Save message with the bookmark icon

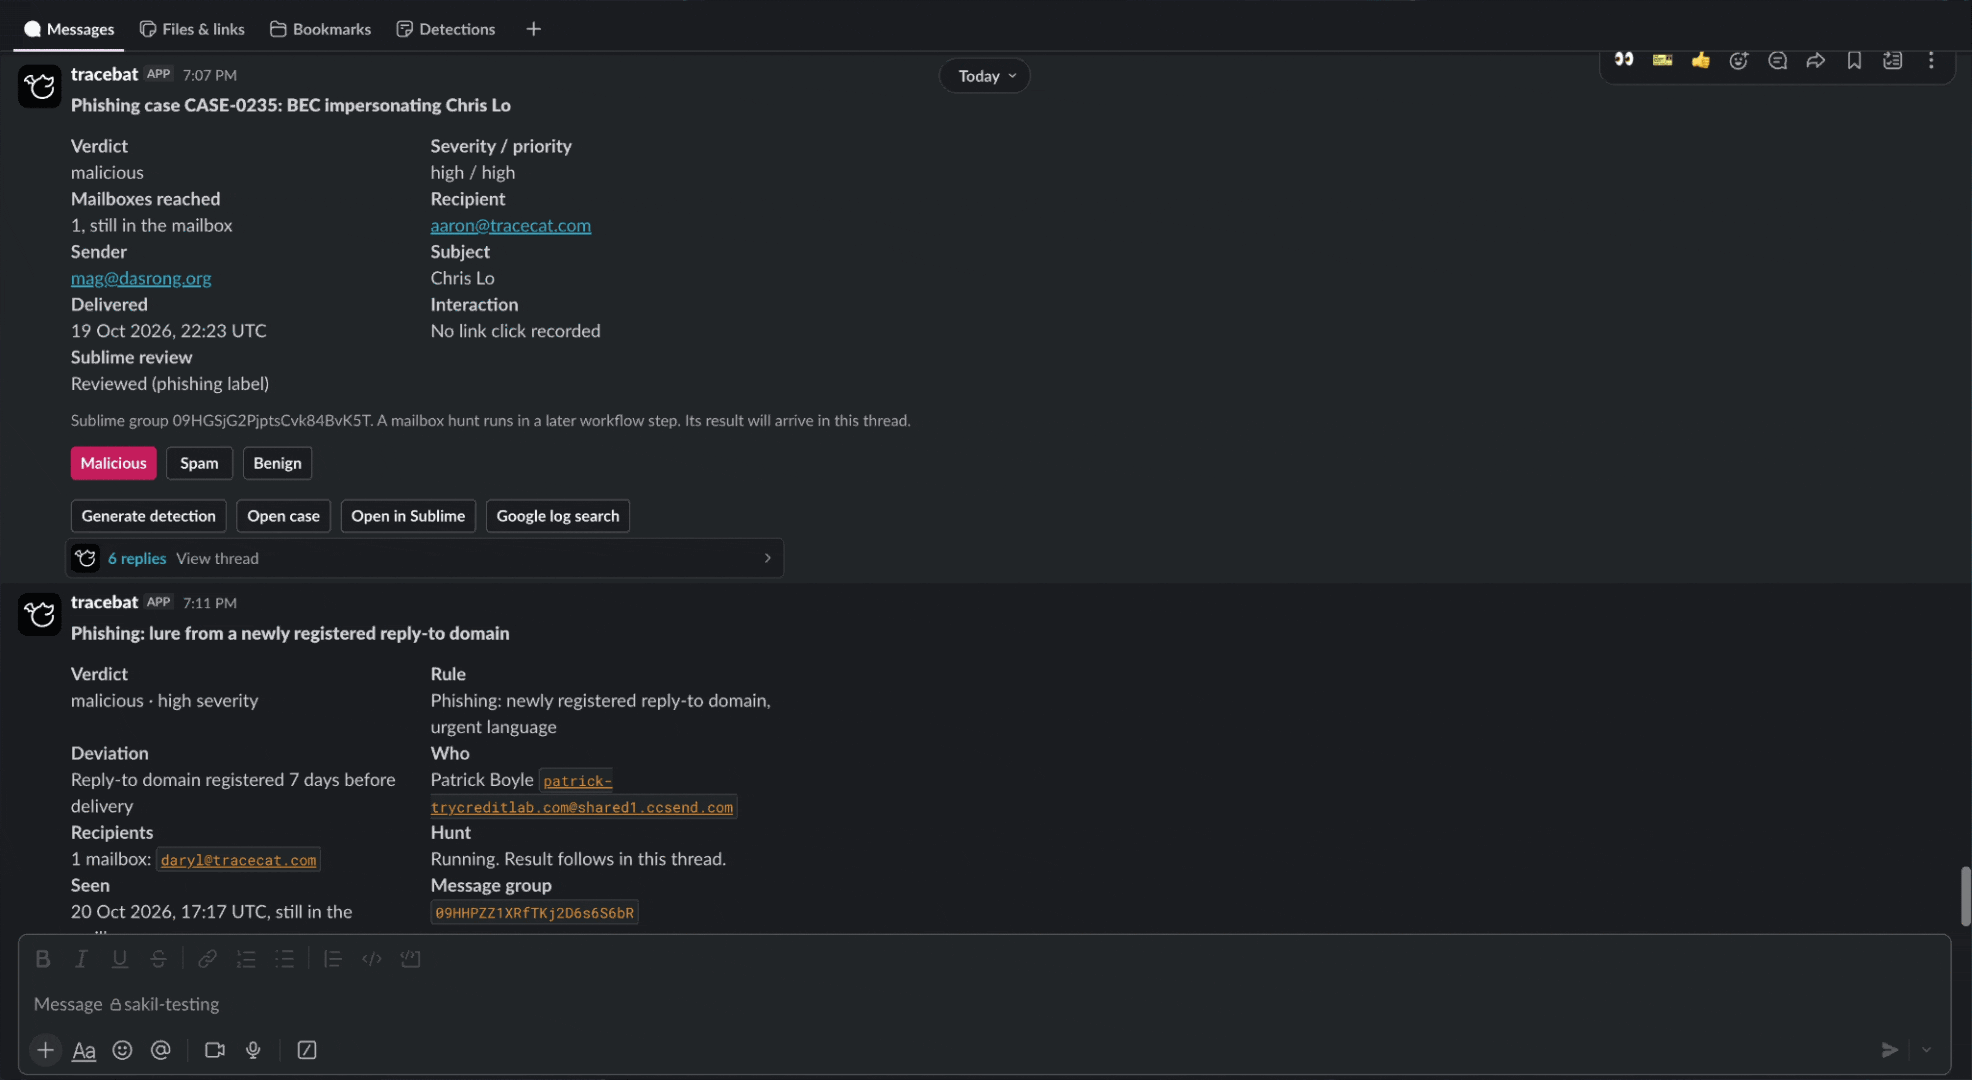click(x=1854, y=60)
